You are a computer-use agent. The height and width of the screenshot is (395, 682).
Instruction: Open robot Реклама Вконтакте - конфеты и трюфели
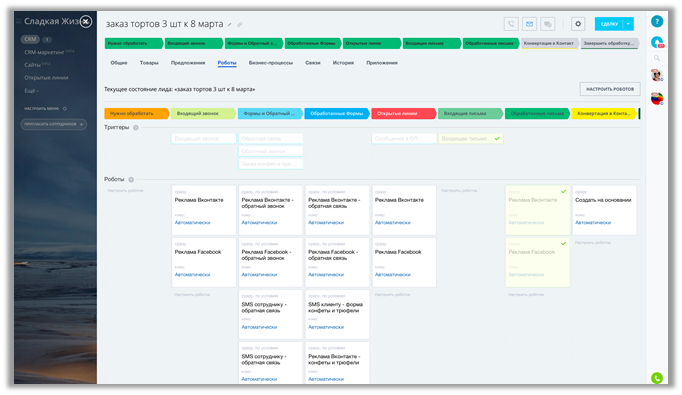(x=337, y=363)
